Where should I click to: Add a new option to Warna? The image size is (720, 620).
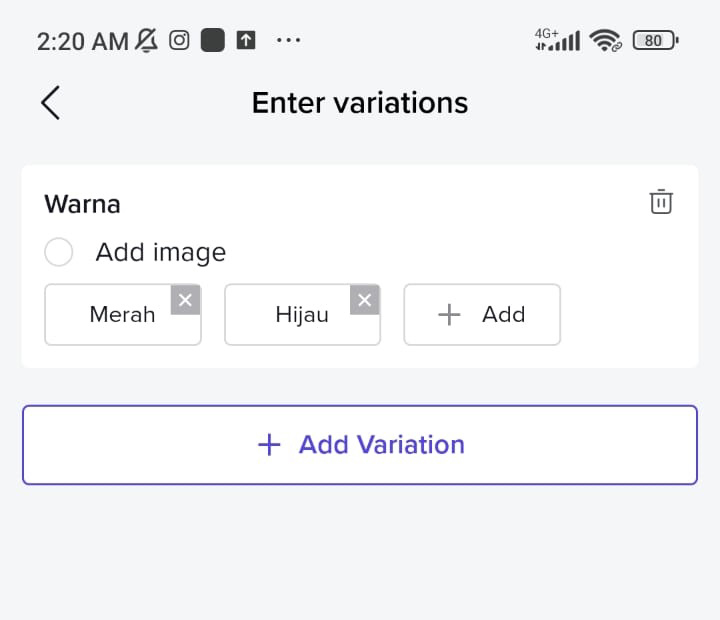[x=482, y=315]
